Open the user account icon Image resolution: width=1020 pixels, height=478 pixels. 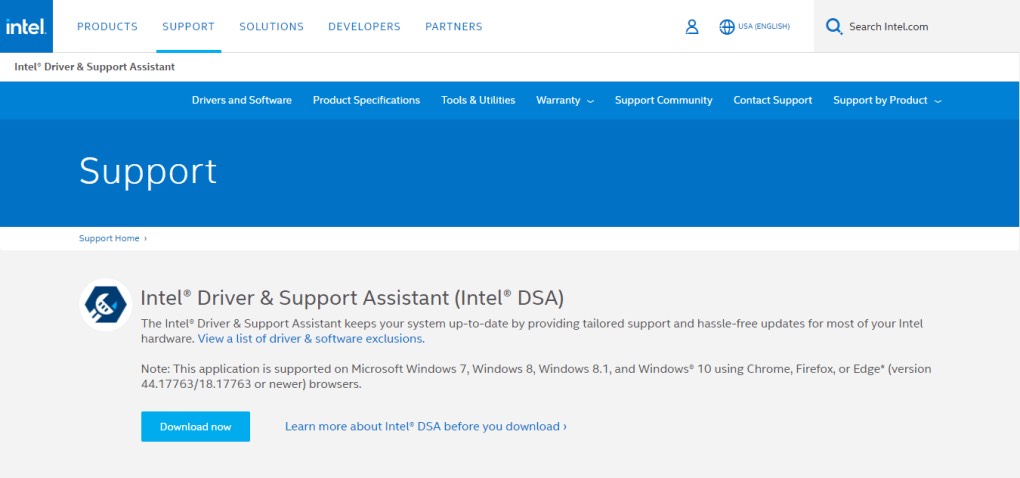[x=691, y=27]
